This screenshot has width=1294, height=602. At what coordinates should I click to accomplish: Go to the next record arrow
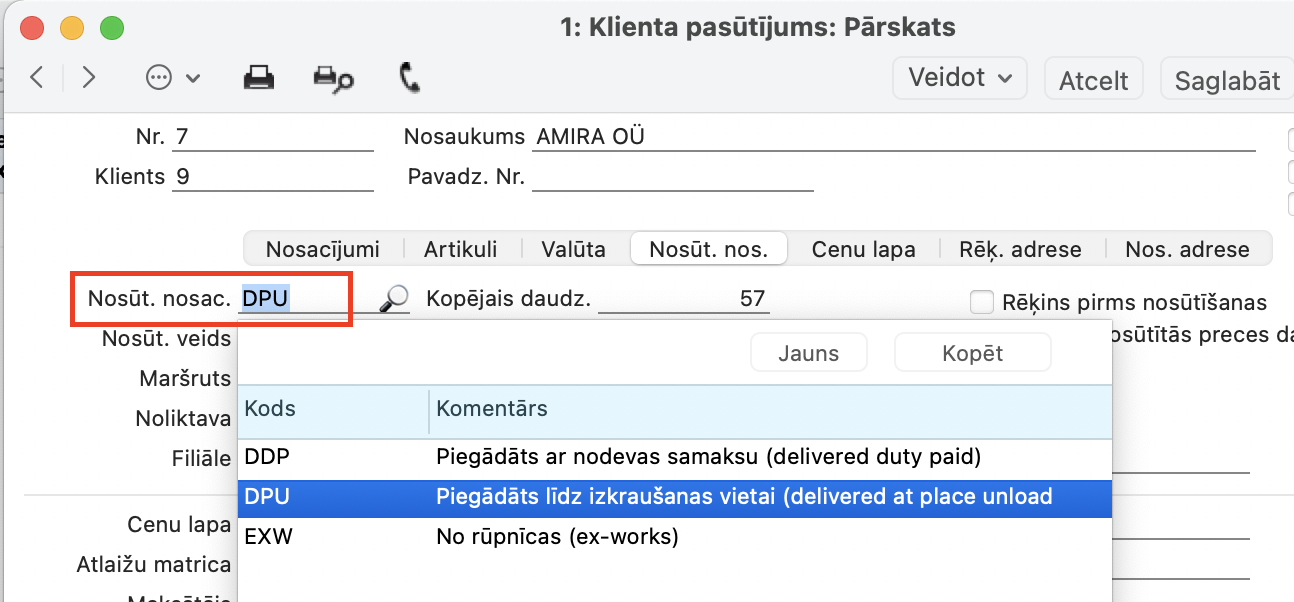pos(89,78)
